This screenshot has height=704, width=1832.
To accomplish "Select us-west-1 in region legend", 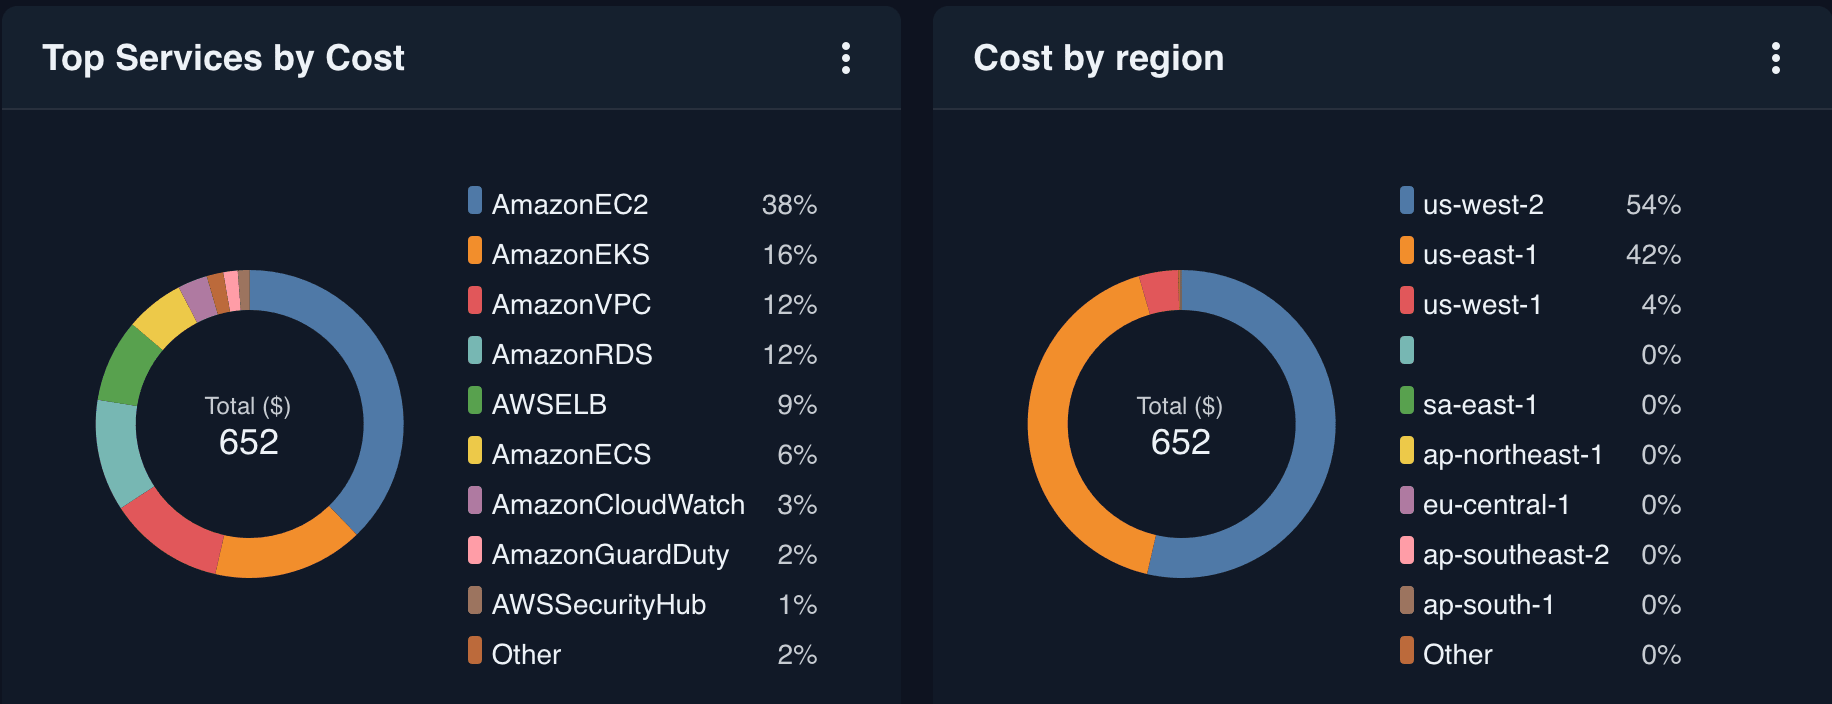I will [x=1482, y=305].
